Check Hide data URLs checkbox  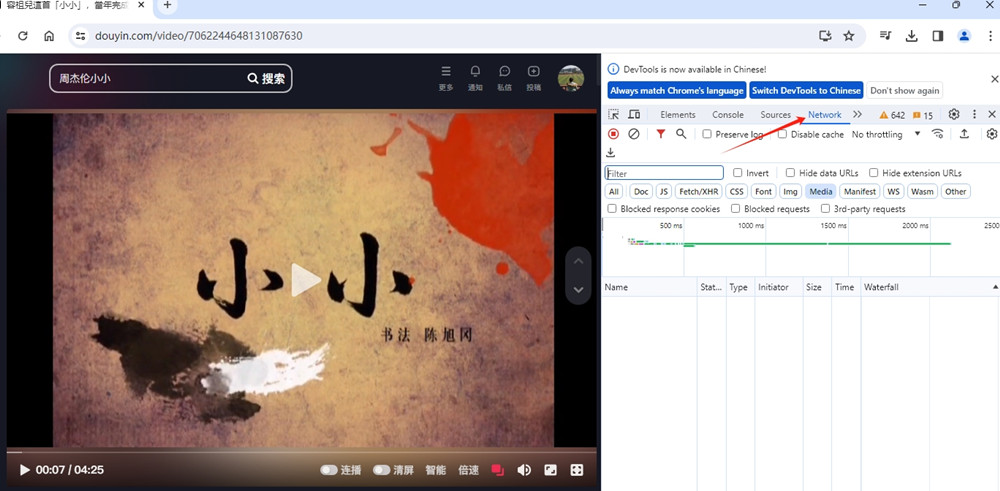790,173
